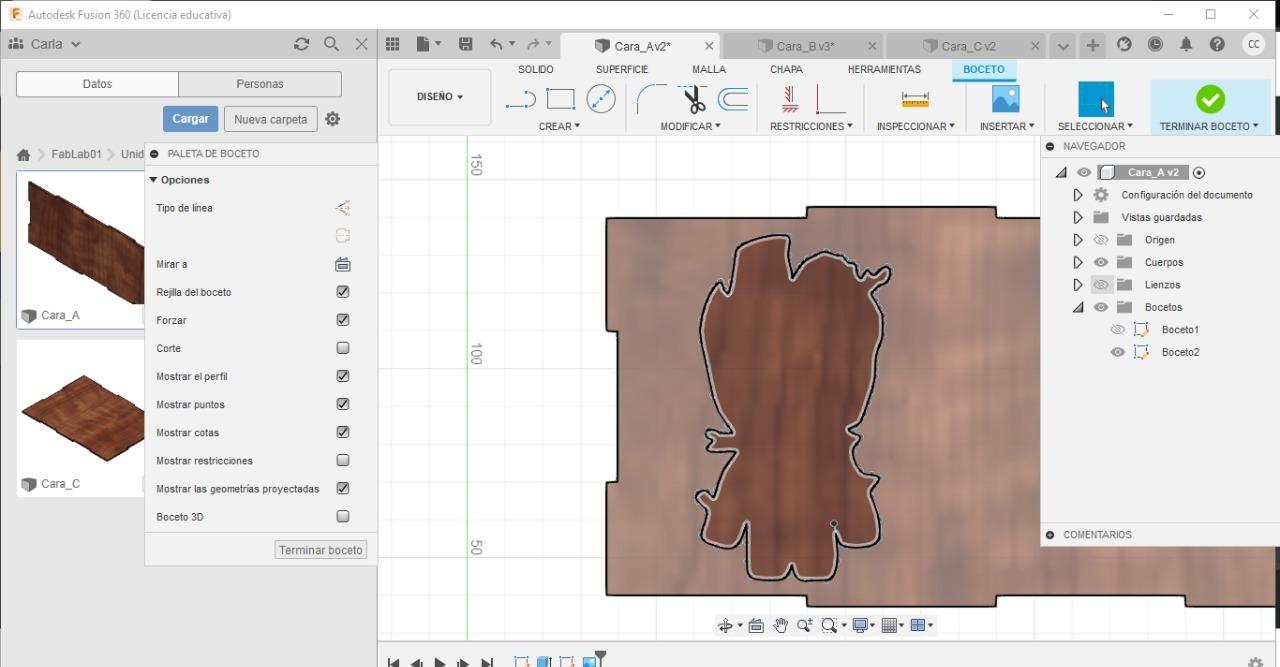Toggle visibility of Boceto1
Viewport: 1280px width, 667px height.
(1118, 330)
